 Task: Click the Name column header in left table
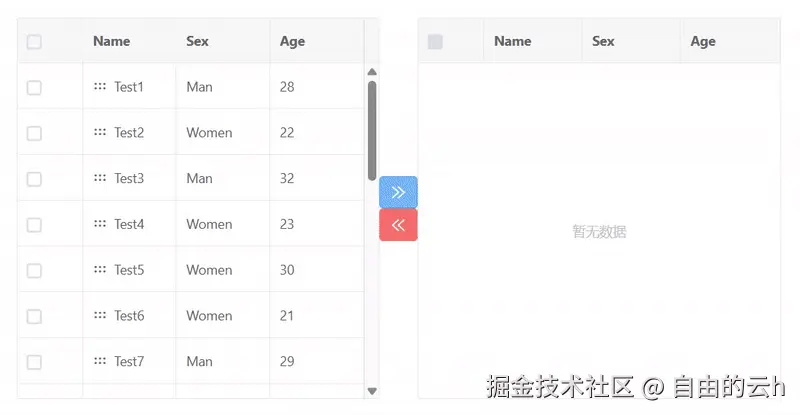point(112,41)
